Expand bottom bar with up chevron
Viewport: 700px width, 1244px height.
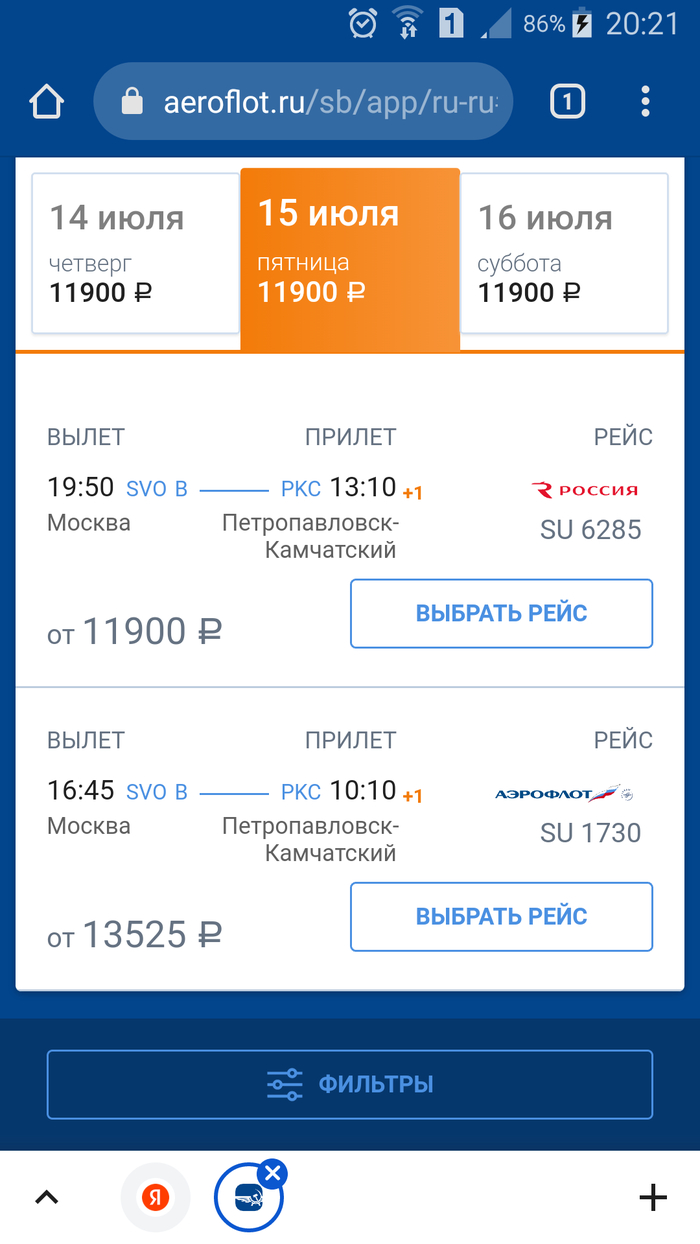[47, 1197]
